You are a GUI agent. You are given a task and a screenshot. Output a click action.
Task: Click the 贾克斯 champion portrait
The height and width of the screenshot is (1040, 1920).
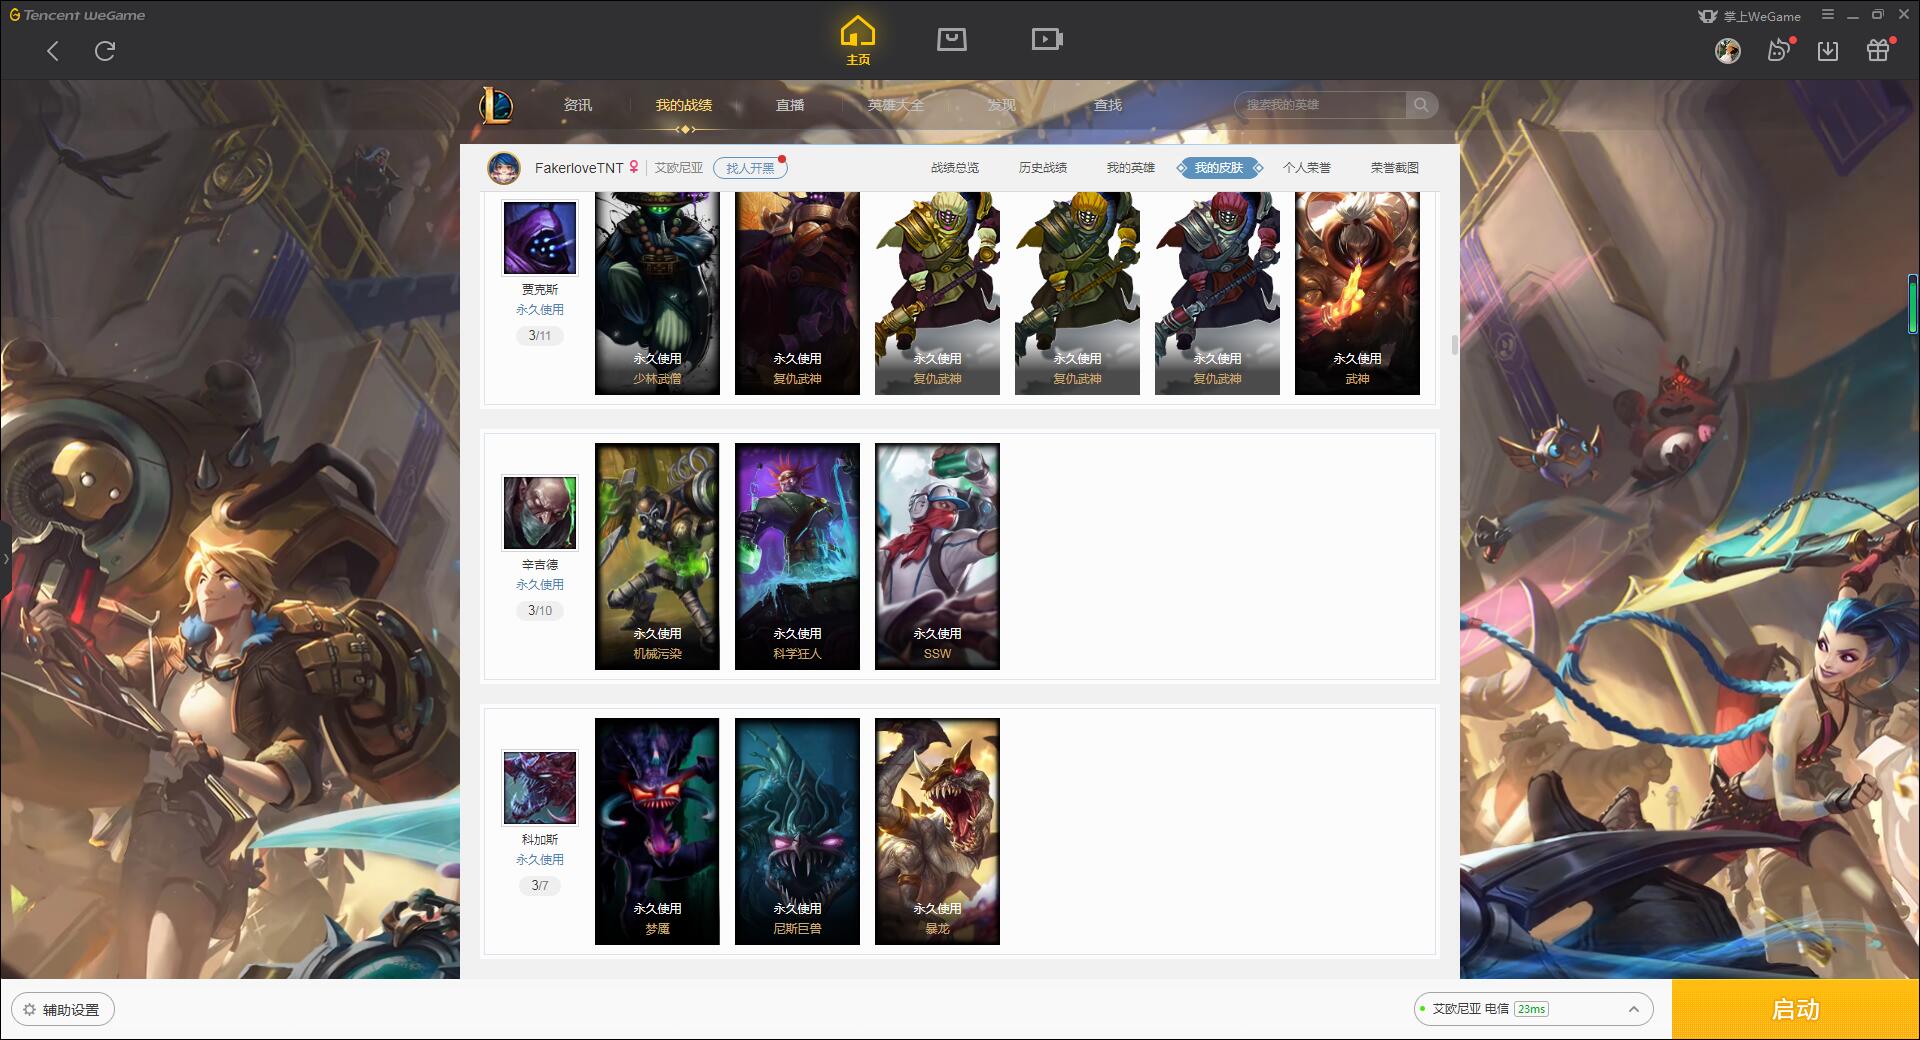point(540,238)
